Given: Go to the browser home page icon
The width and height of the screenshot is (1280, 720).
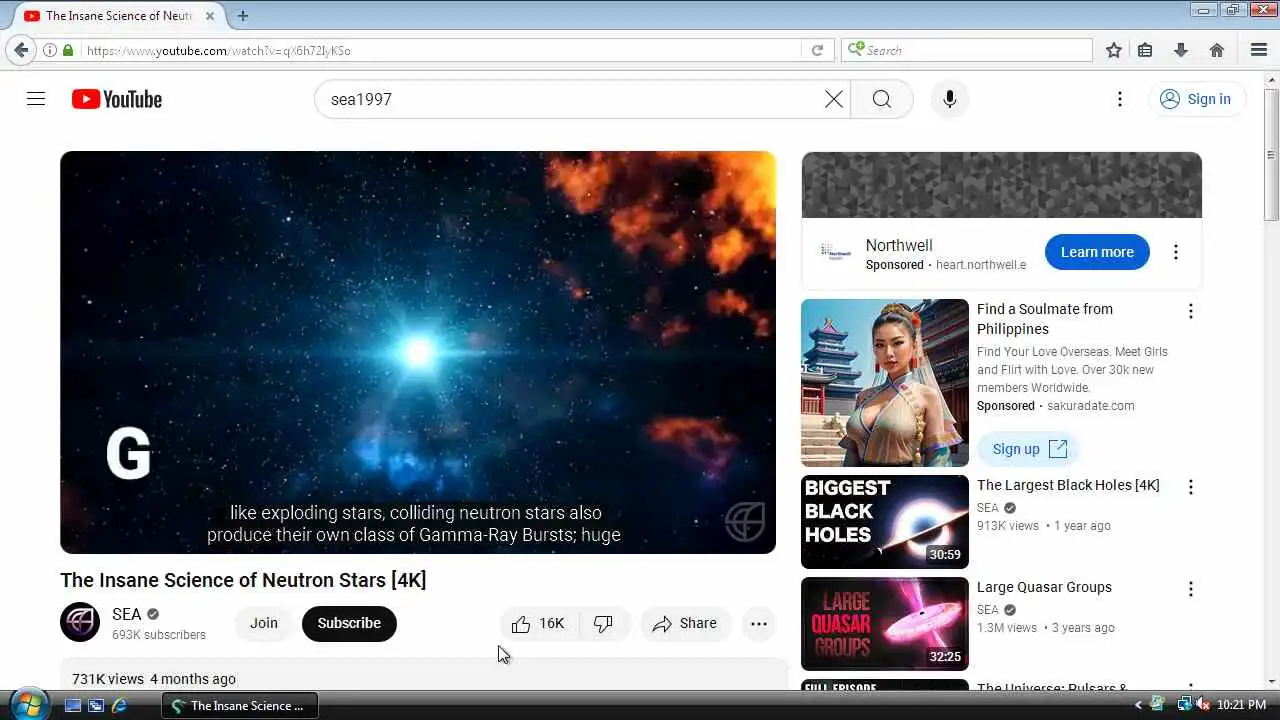Looking at the screenshot, I should [1217, 50].
